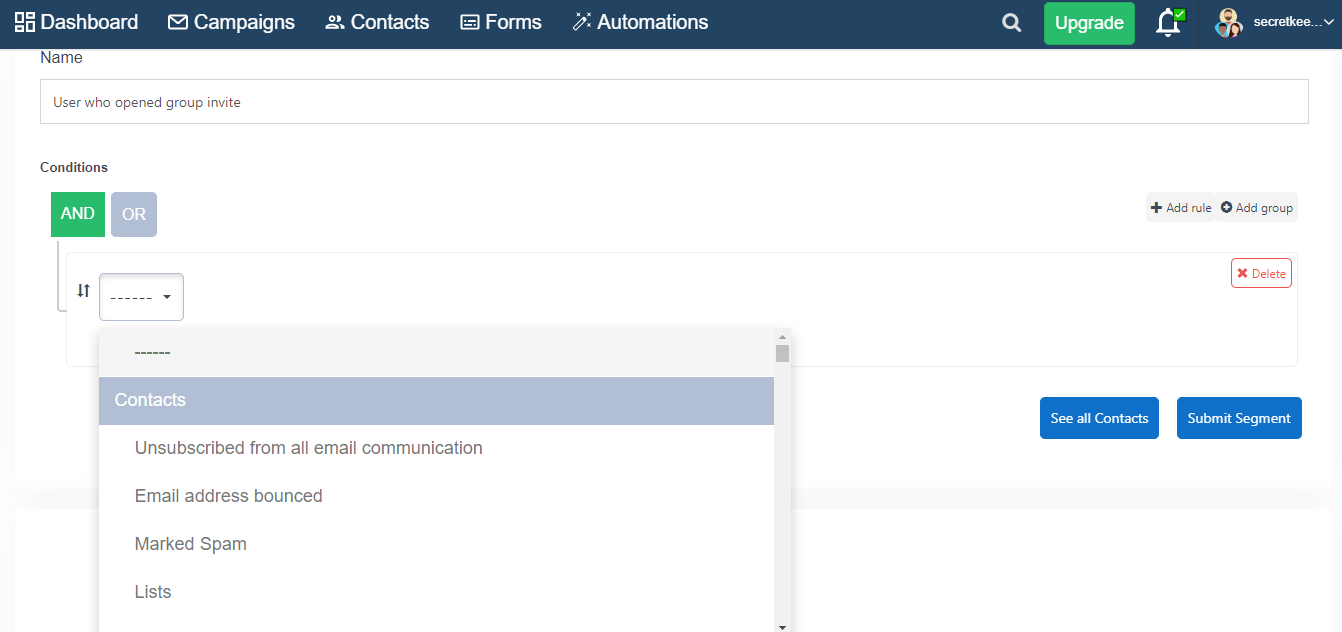Click Submit Segment button
Image resolution: width=1342 pixels, height=632 pixels.
[x=1239, y=418]
